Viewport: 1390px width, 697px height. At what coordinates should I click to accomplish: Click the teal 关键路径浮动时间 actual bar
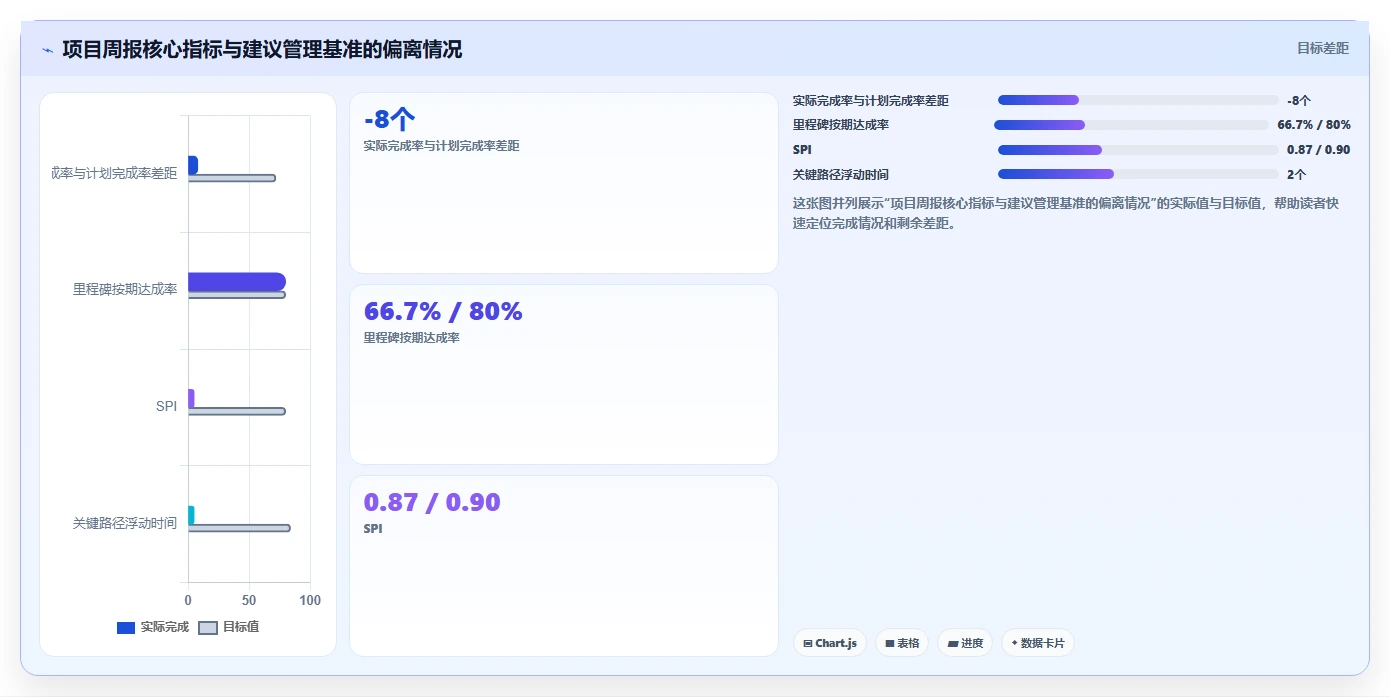[191, 515]
